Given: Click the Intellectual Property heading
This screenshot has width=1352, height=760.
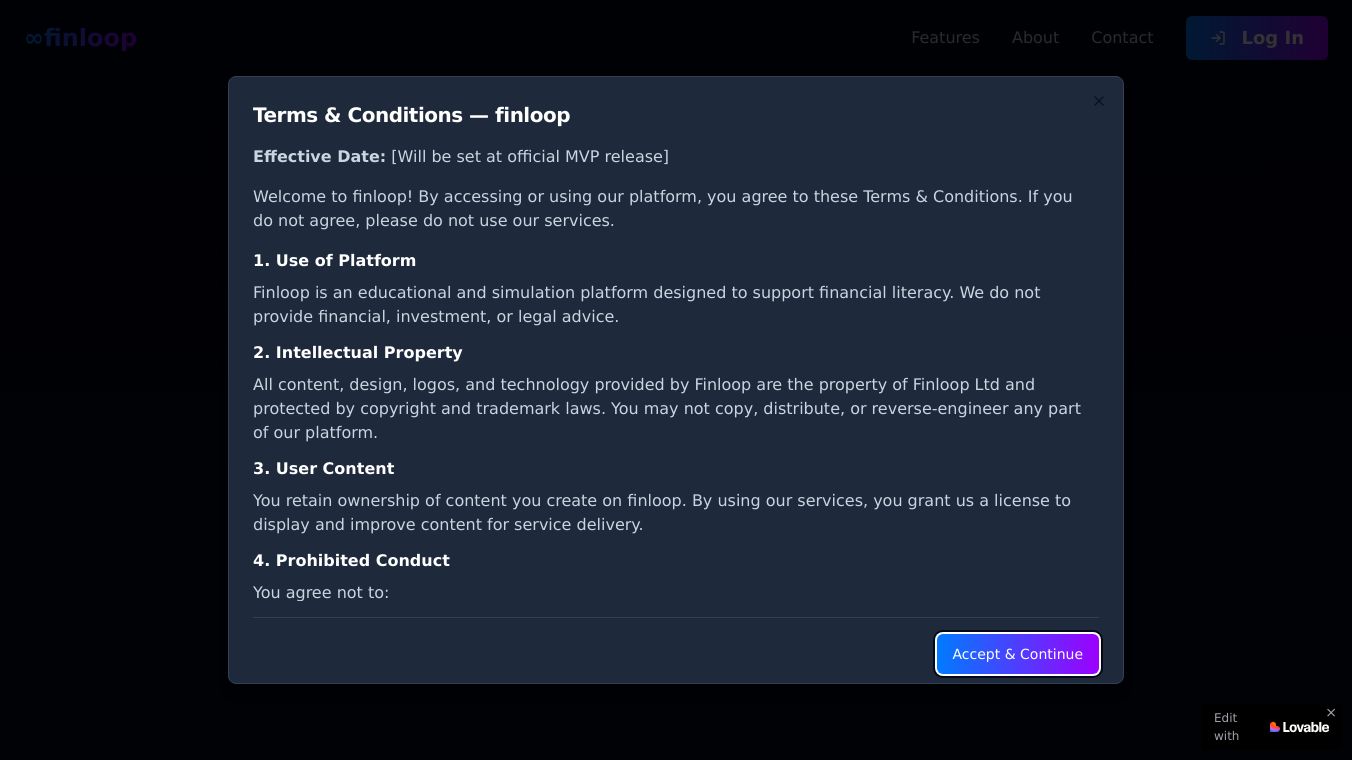Looking at the screenshot, I should tap(357, 352).
